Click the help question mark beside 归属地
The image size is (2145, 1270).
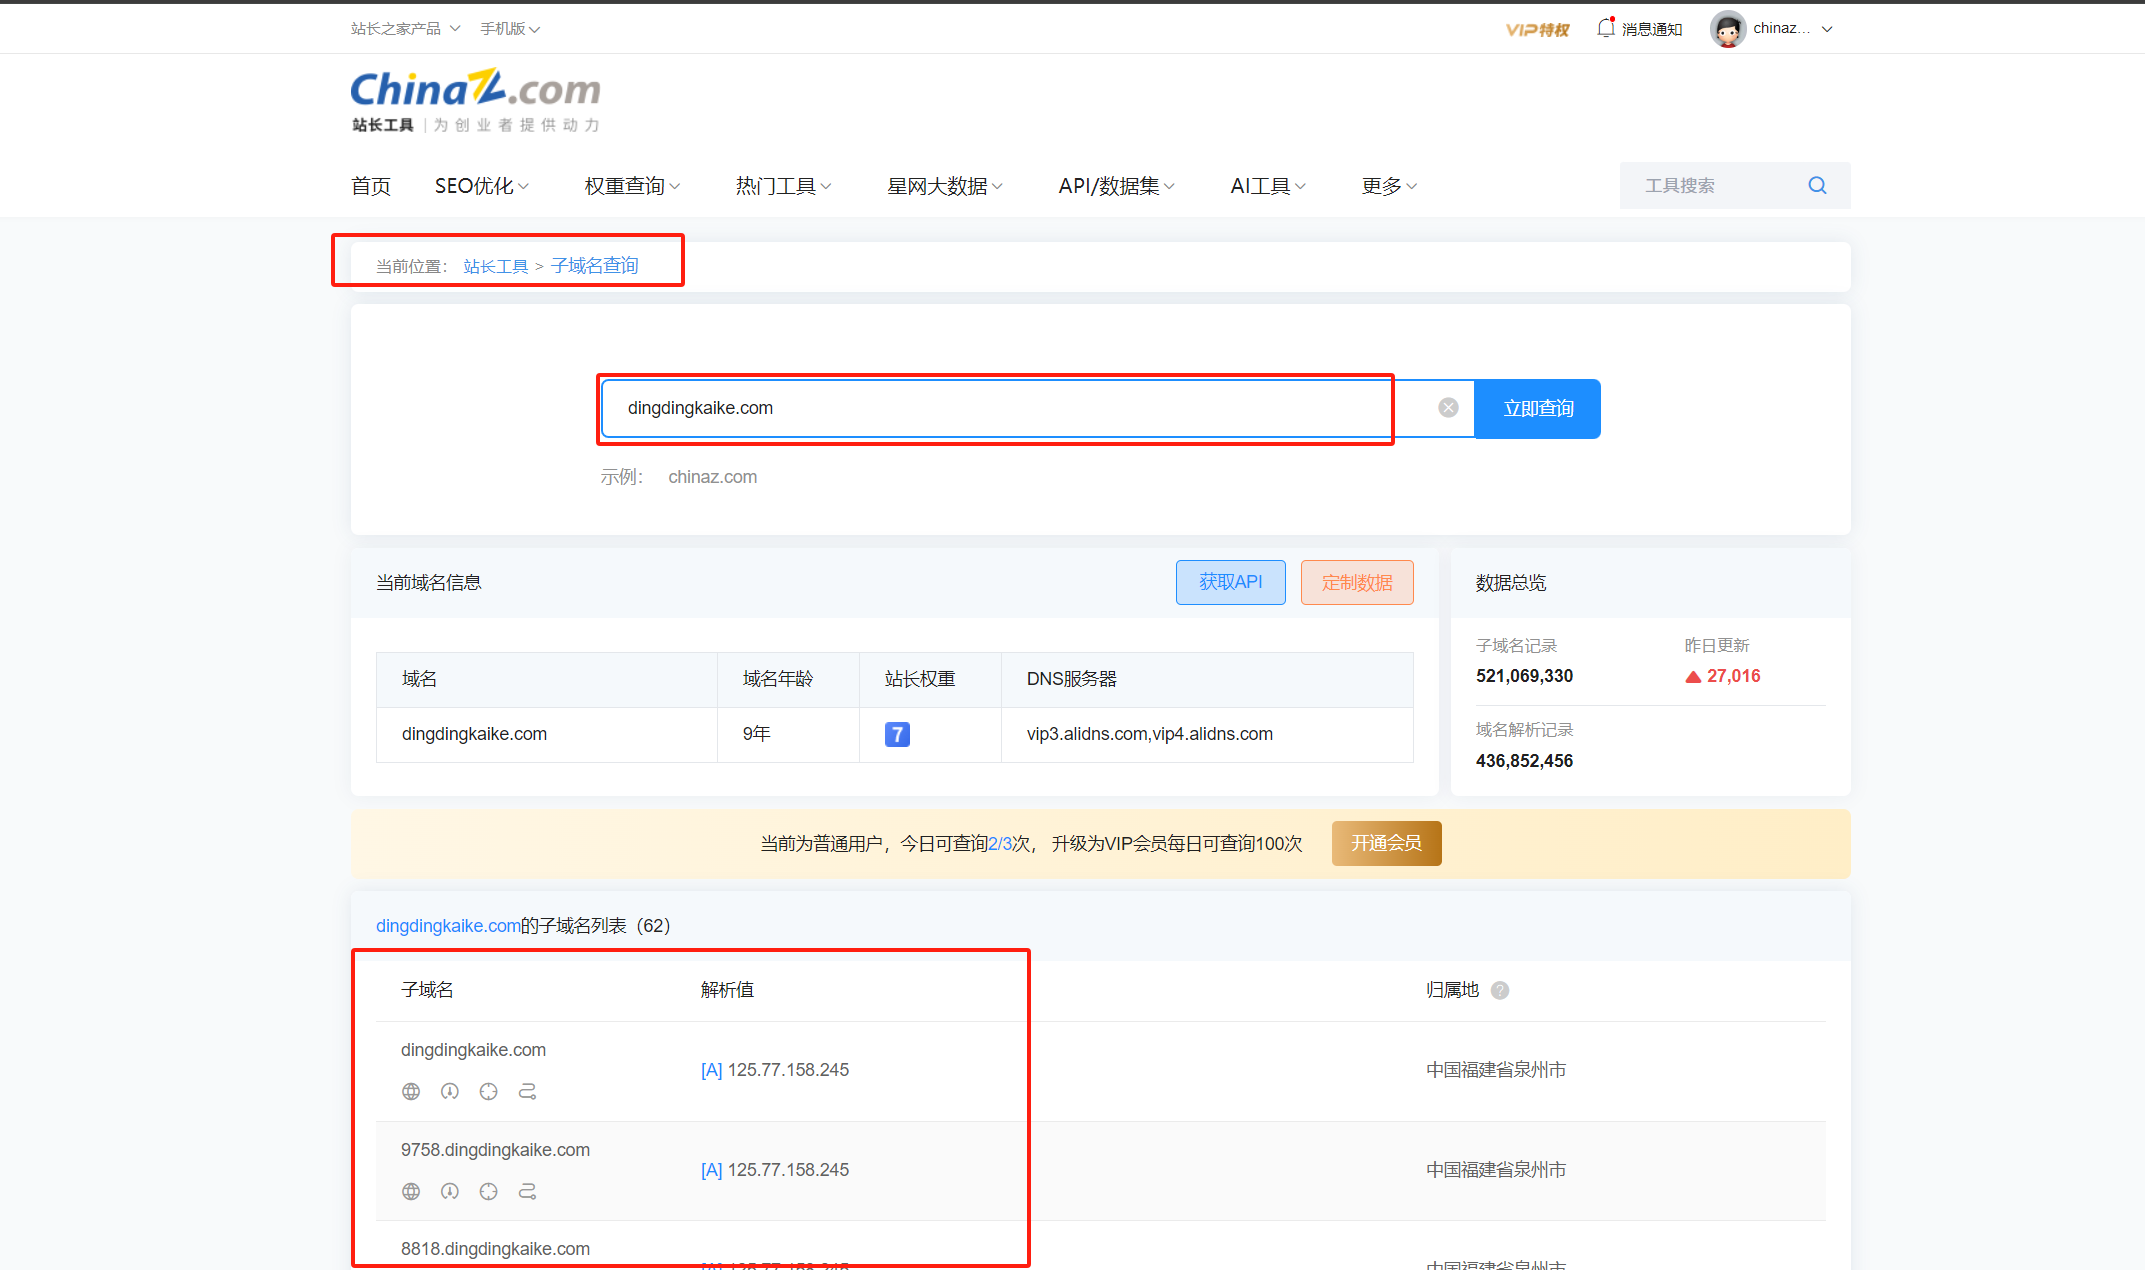pos(1500,990)
